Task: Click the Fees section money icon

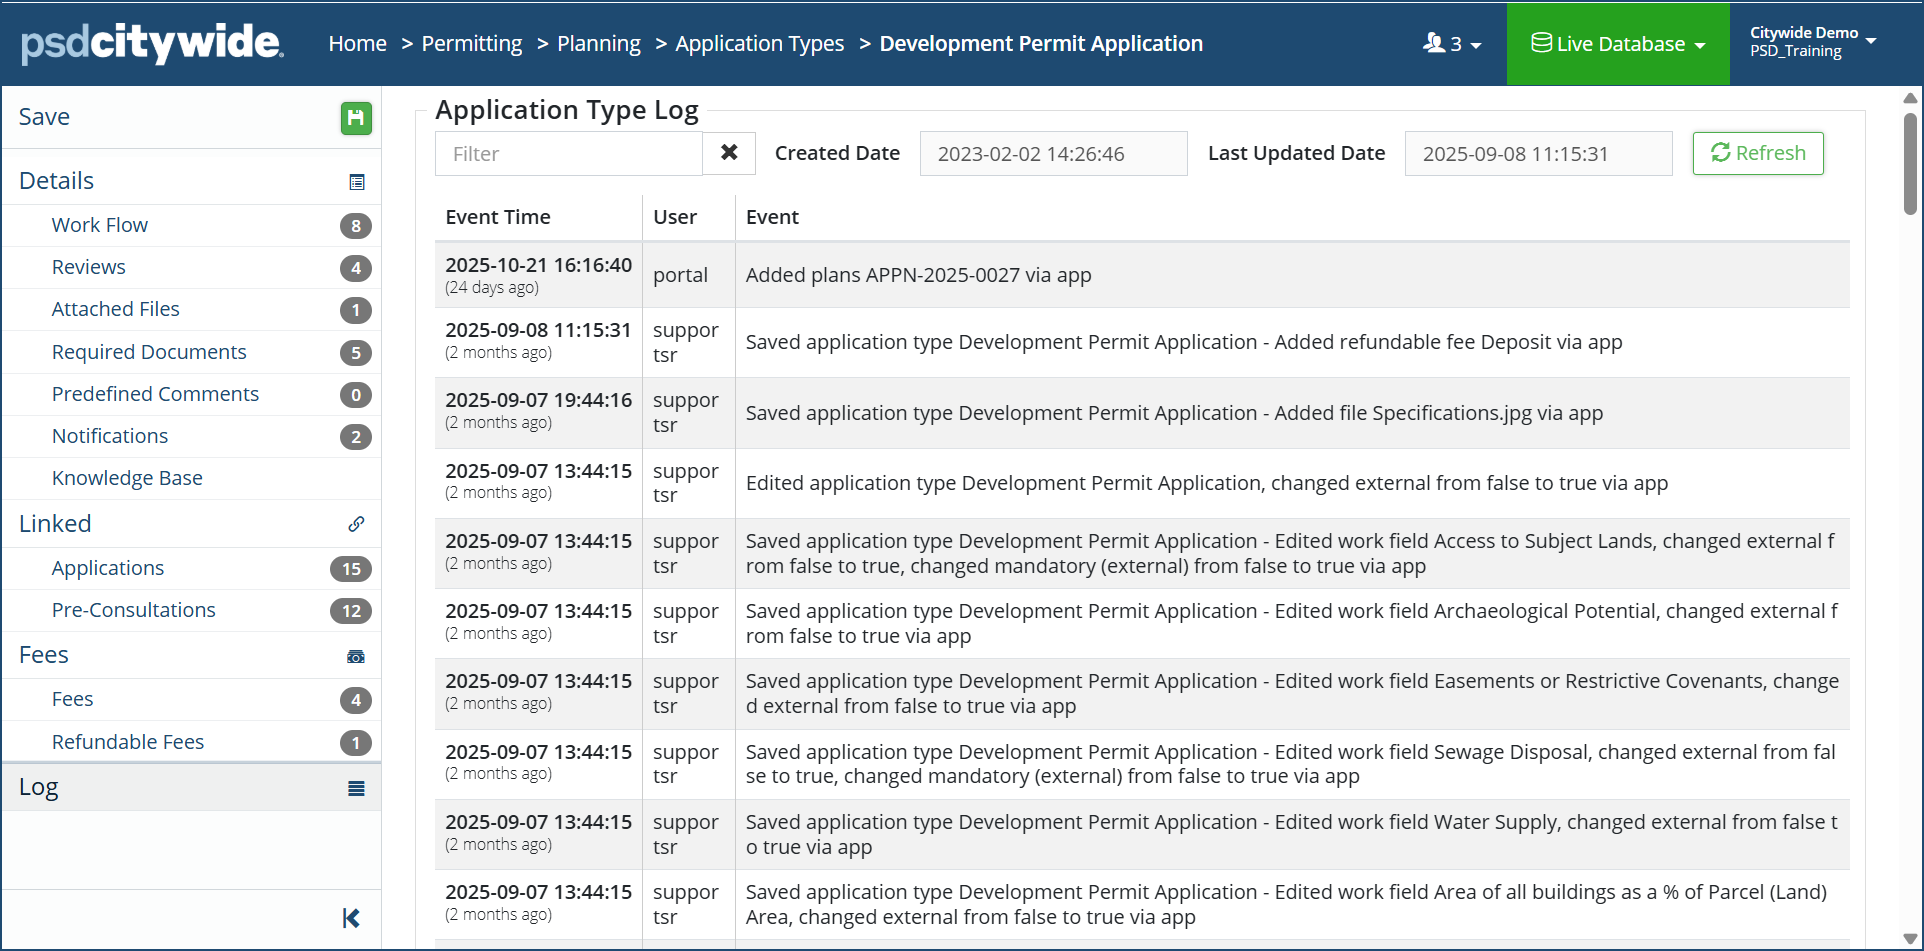Action: [x=356, y=657]
